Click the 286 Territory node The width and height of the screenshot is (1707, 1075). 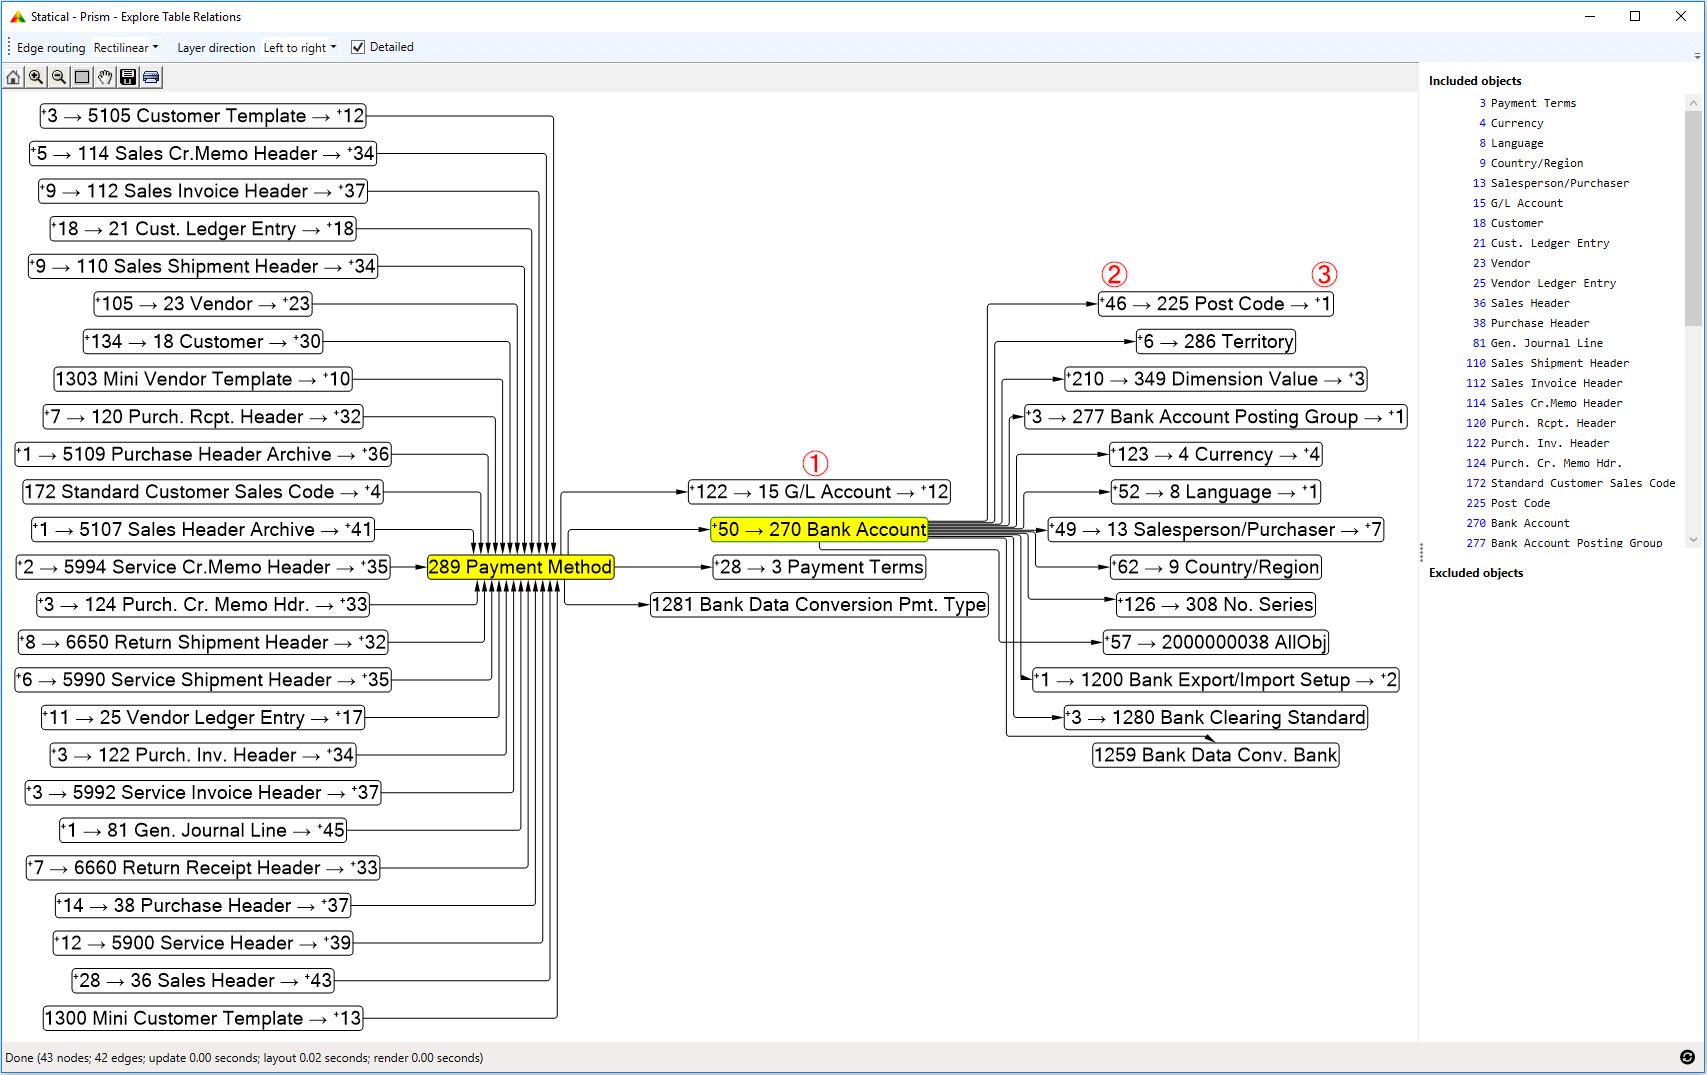[x=1216, y=342]
